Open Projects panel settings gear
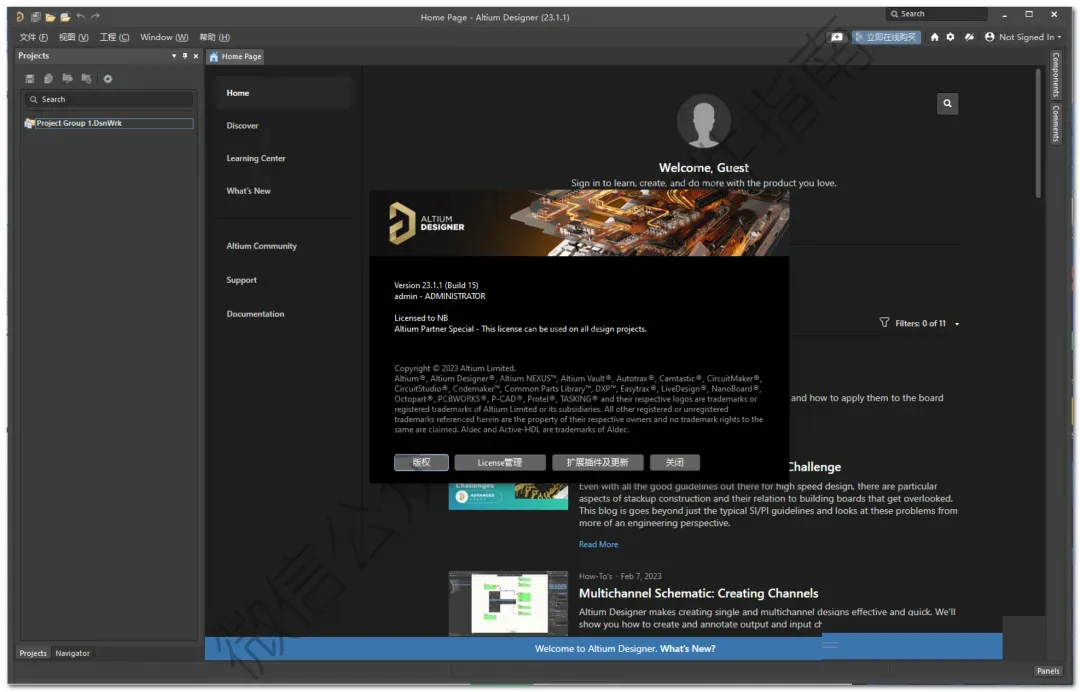The height and width of the screenshot is (692, 1080). 107,78
